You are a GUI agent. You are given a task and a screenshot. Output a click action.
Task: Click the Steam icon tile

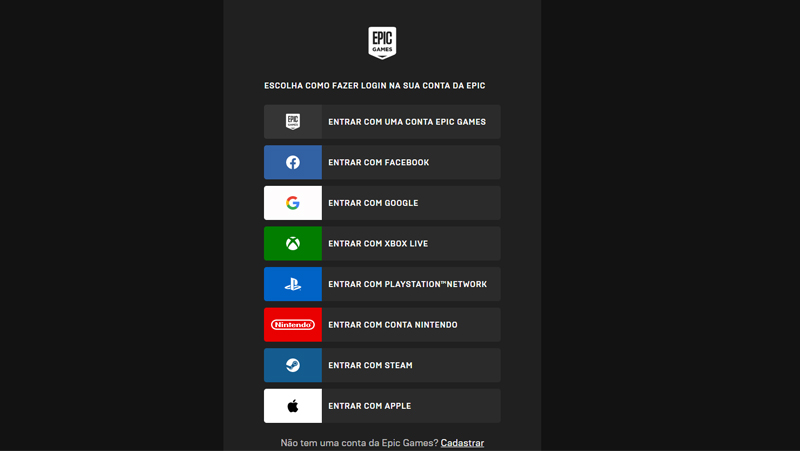pyautogui.click(x=293, y=365)
